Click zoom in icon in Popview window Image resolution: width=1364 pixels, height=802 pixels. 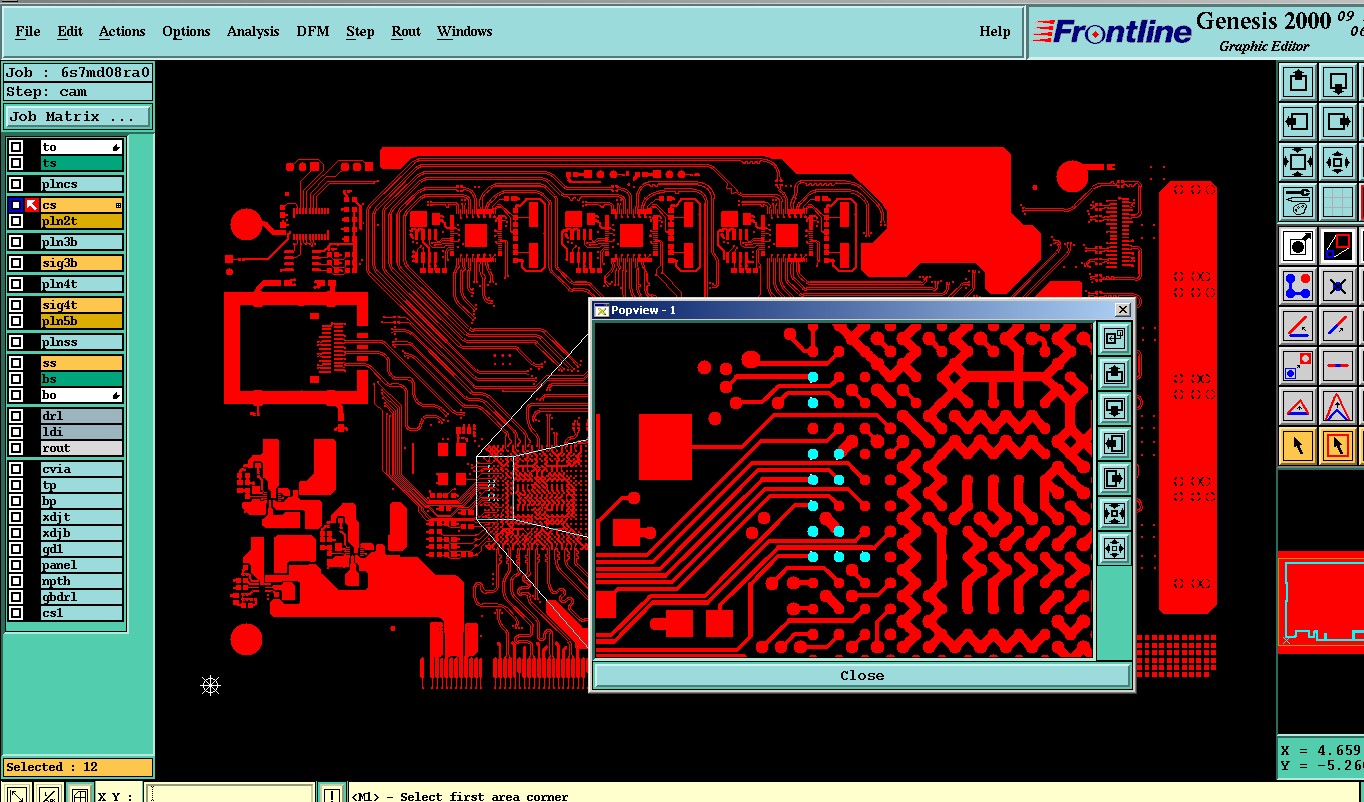point(1114,514)
